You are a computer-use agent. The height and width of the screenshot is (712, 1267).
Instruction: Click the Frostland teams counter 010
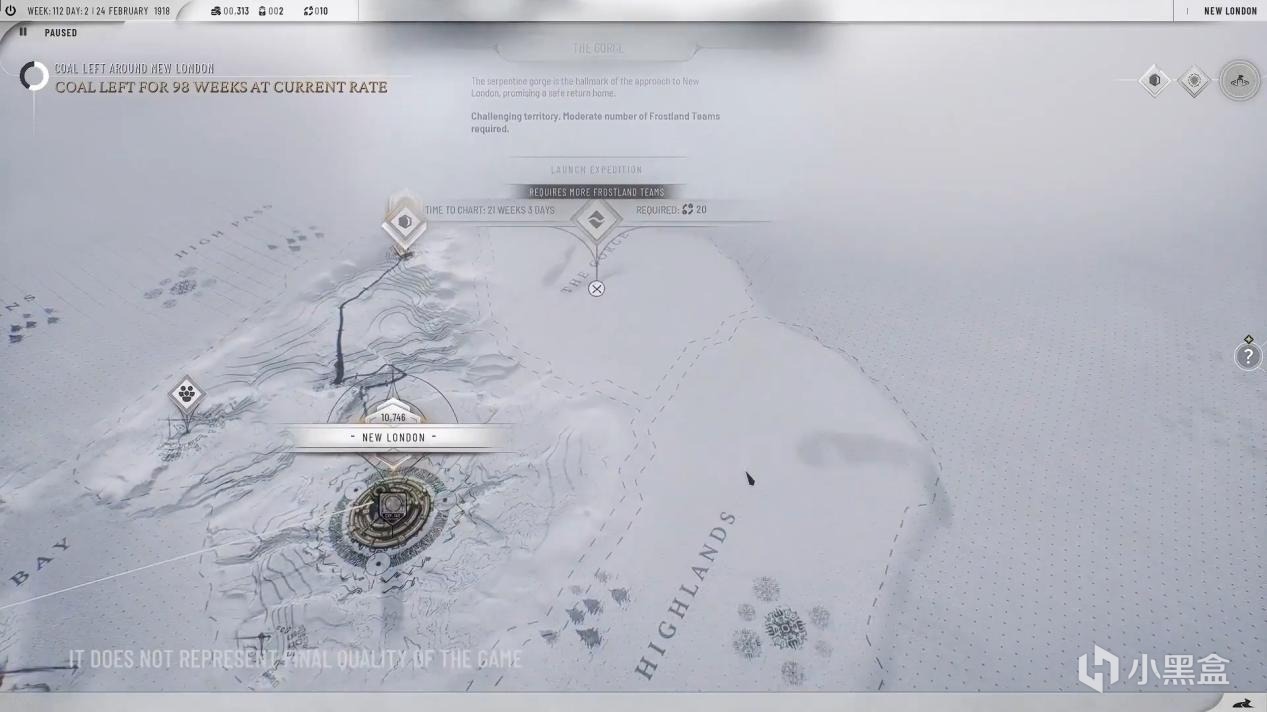pyautogui.click(x=316, y=11)
